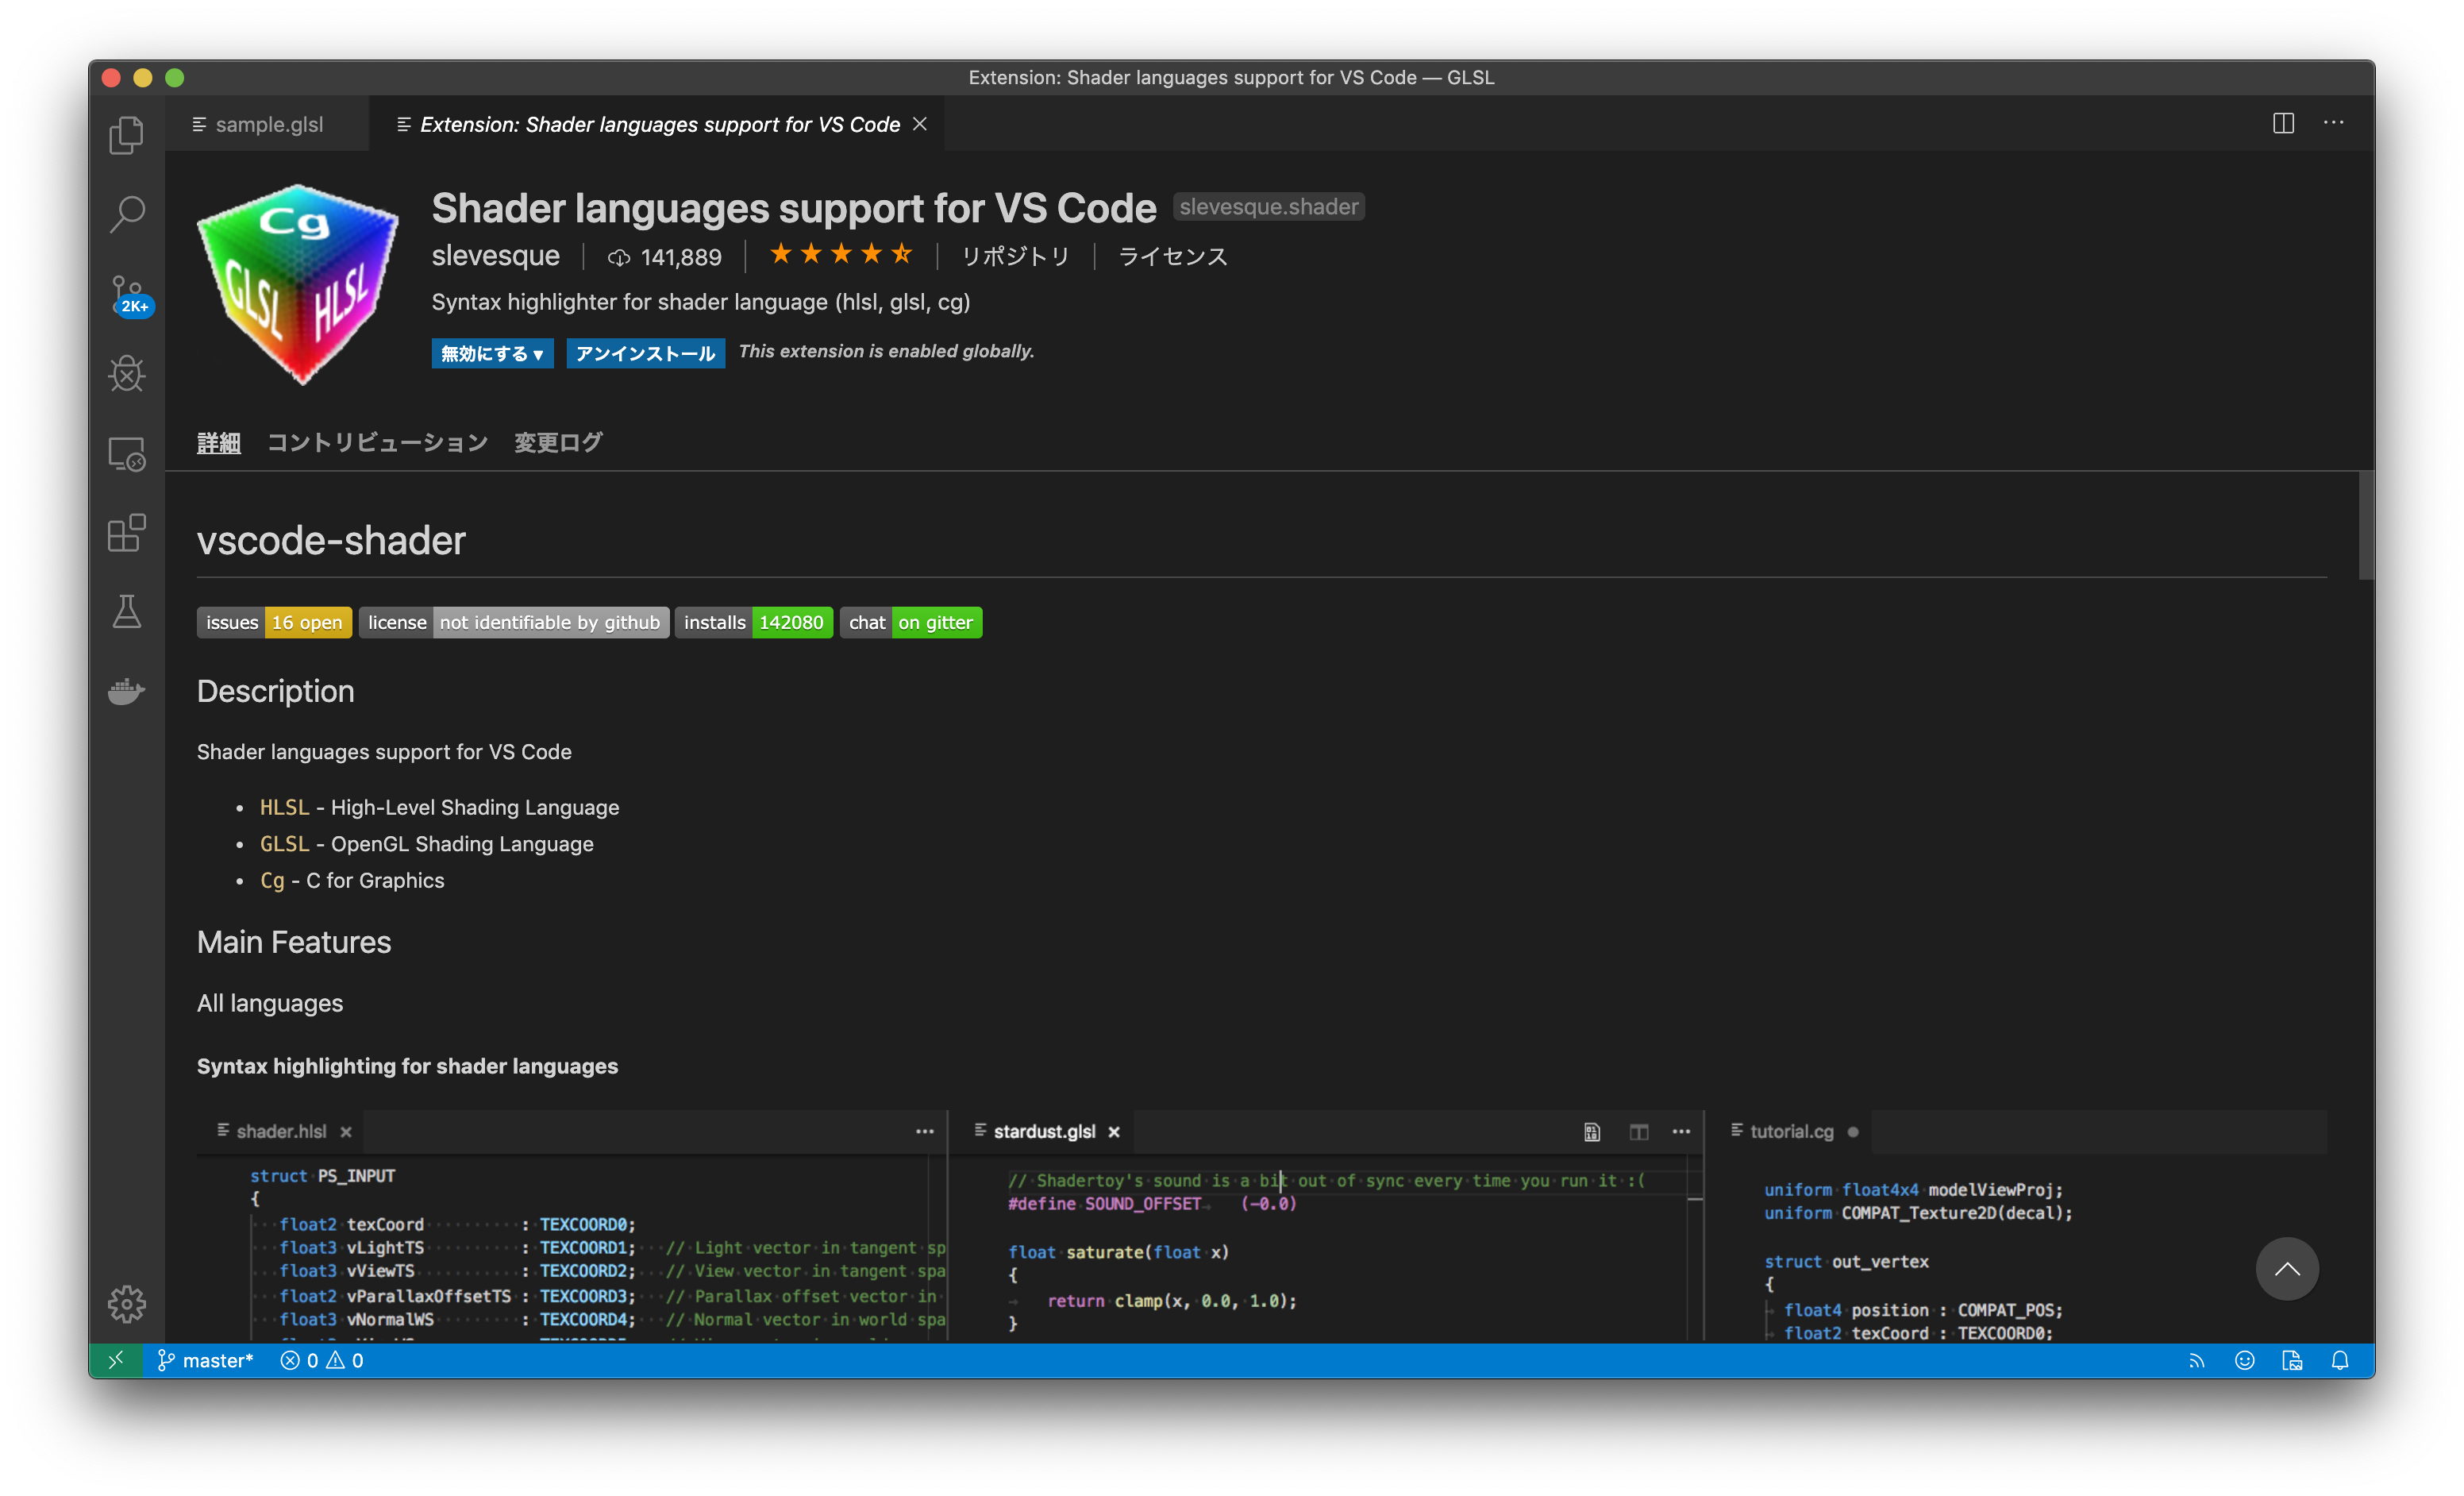Open the Extensions view in activity bar

[x=127, y=532]
